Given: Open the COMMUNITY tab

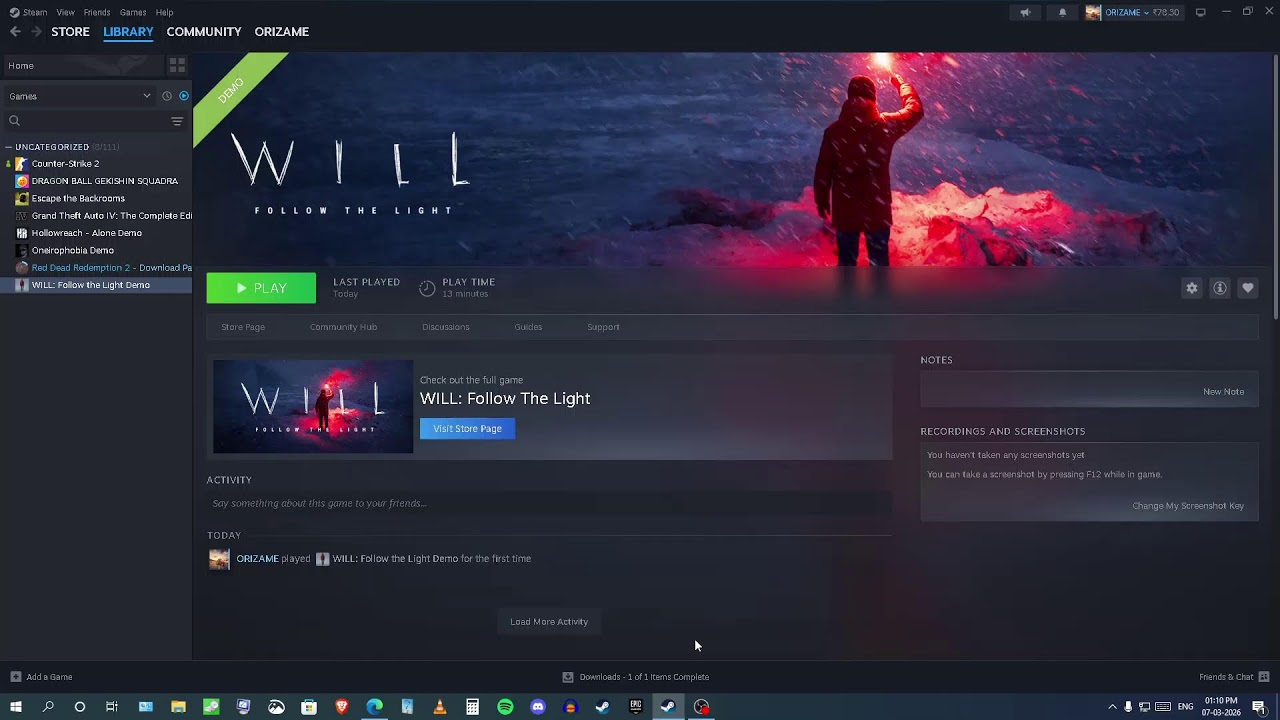Looking at the screenshot, I should tap(204, 32).
